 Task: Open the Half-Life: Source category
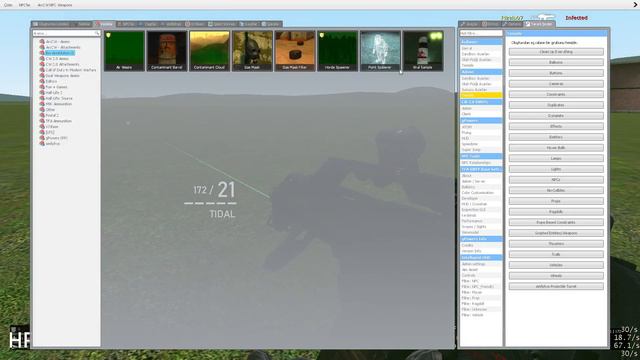59,98
